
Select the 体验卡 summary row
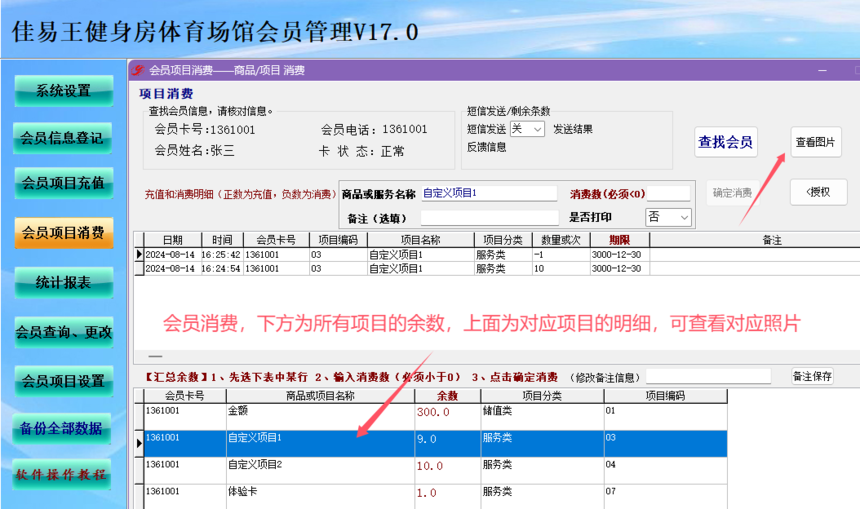tap(431, 496)
